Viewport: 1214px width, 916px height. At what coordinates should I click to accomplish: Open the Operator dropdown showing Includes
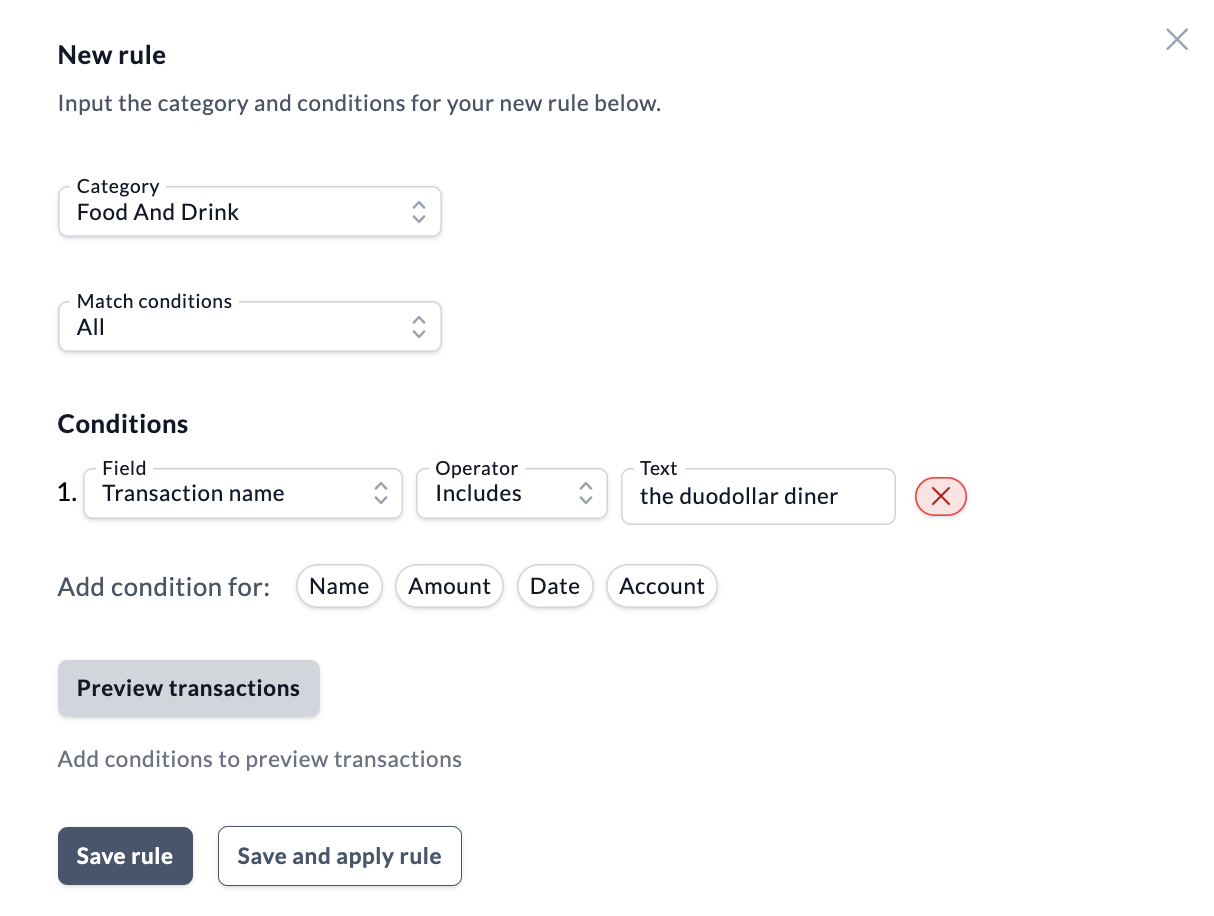click(512, 493)
